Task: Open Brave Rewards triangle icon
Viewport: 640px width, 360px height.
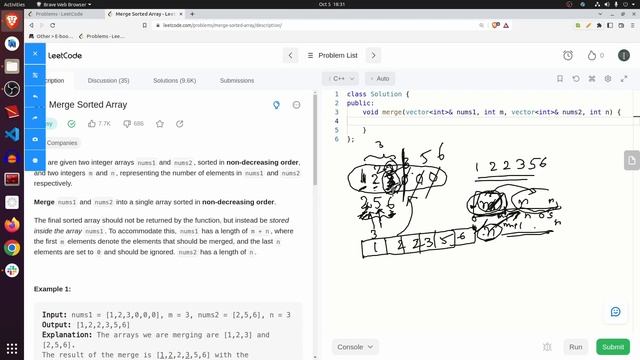Action: pyautogui.click(x=506, y=25)
